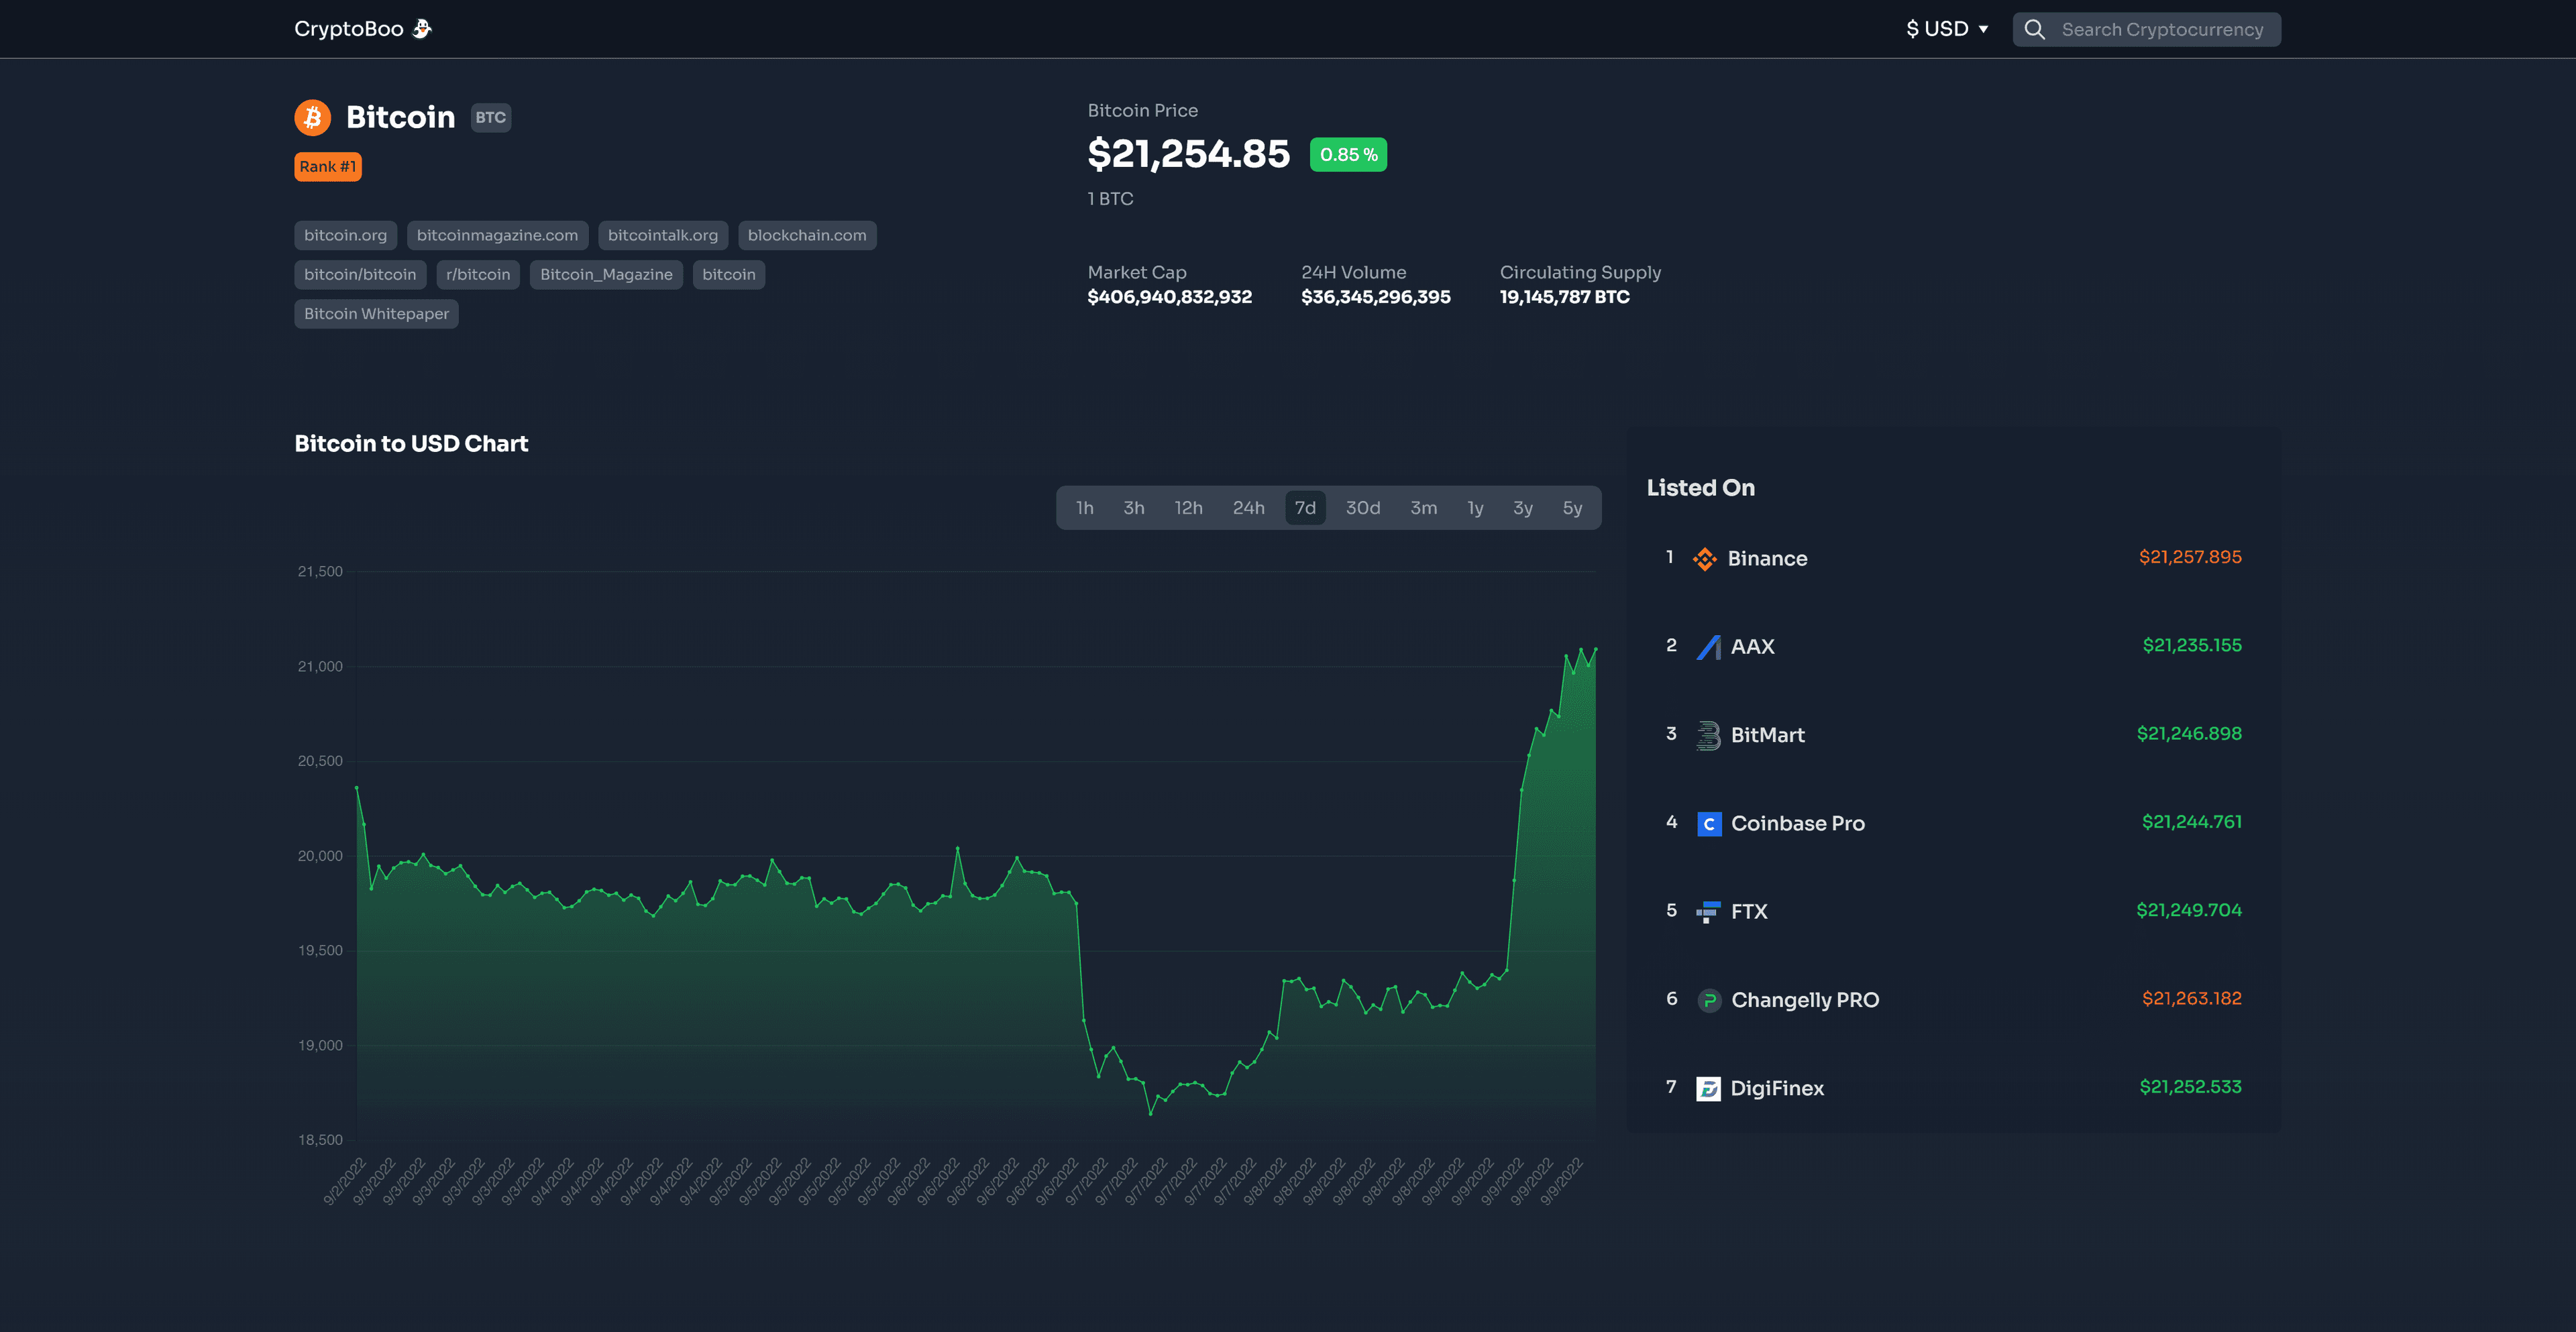Switch chart range to 1h
This screenshot has height=1332, width=2576.
click(1084, 508)
